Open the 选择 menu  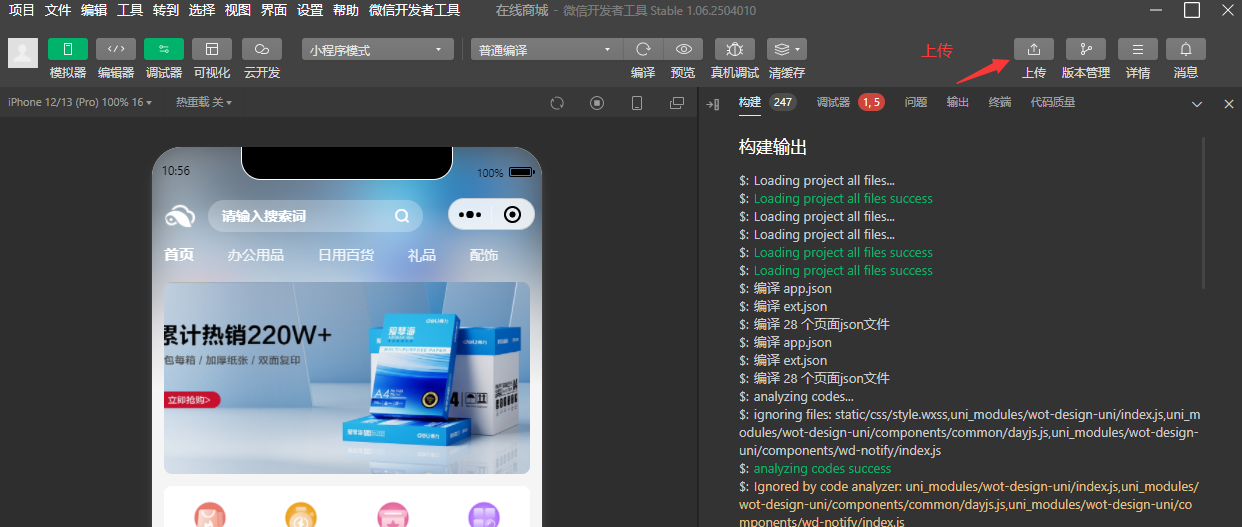tap(202, 10)
